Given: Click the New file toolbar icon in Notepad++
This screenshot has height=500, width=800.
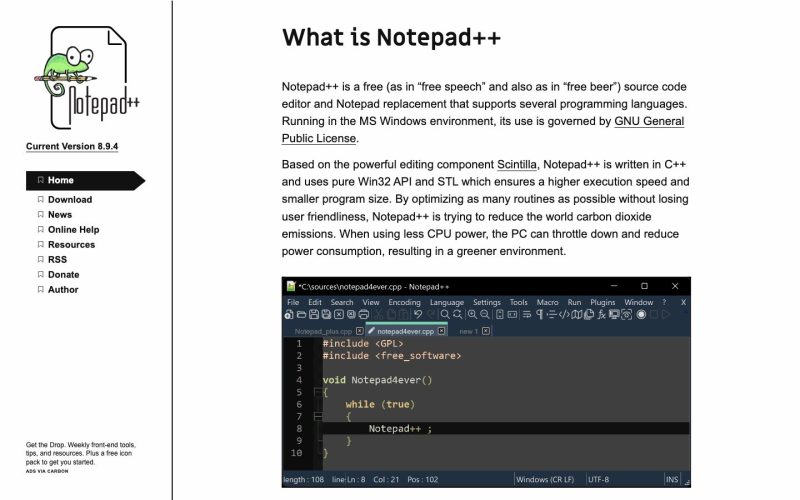Looking at the screenshot, I should [289, 314].
